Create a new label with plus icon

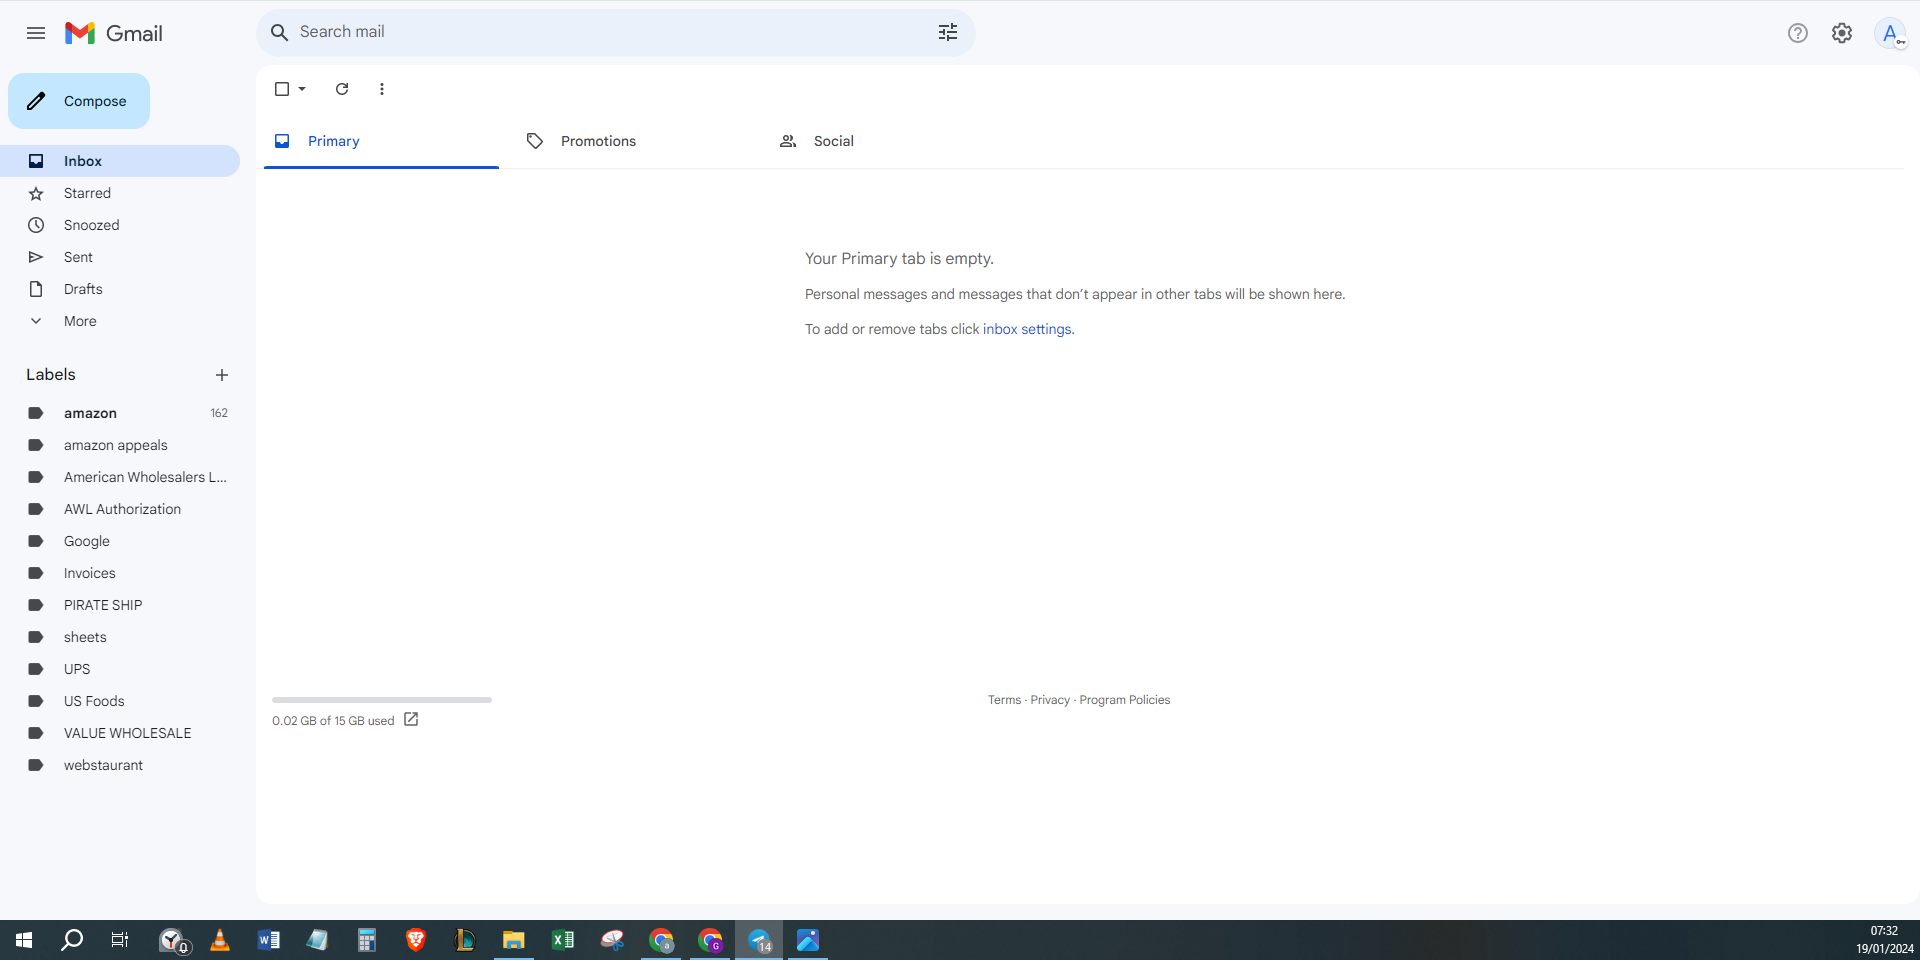coord(222,375)
